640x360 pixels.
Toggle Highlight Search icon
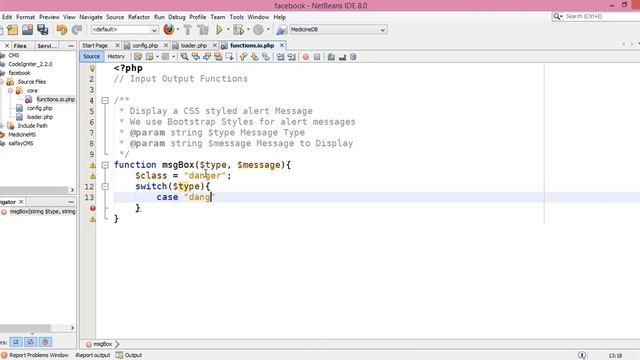pos(218,57)
